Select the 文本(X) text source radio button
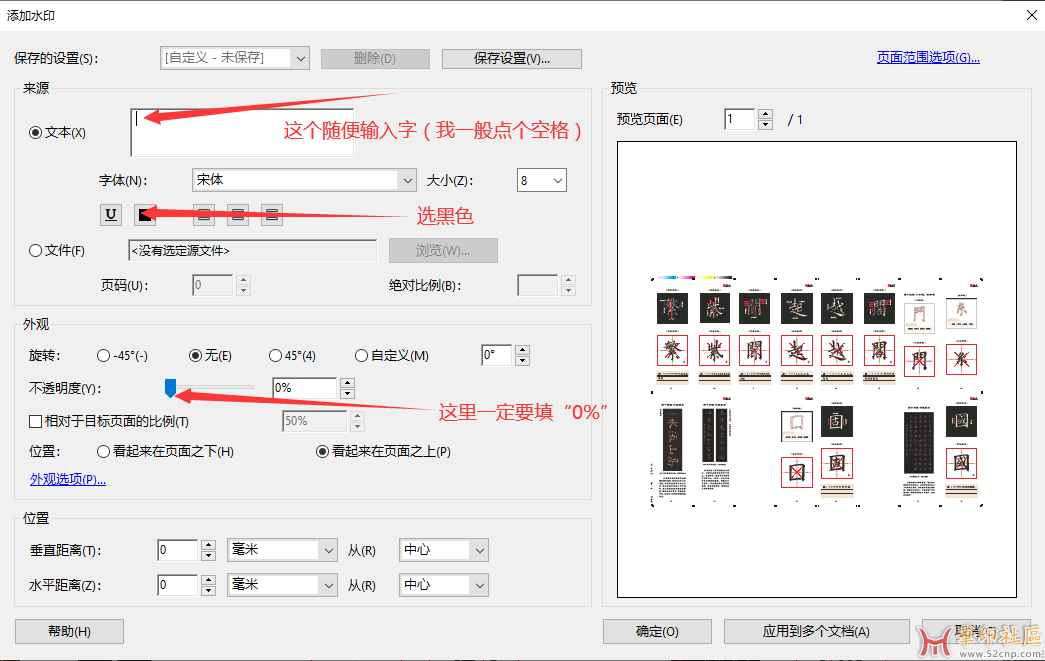1045x661 pixels. click(x=36, y=132)
